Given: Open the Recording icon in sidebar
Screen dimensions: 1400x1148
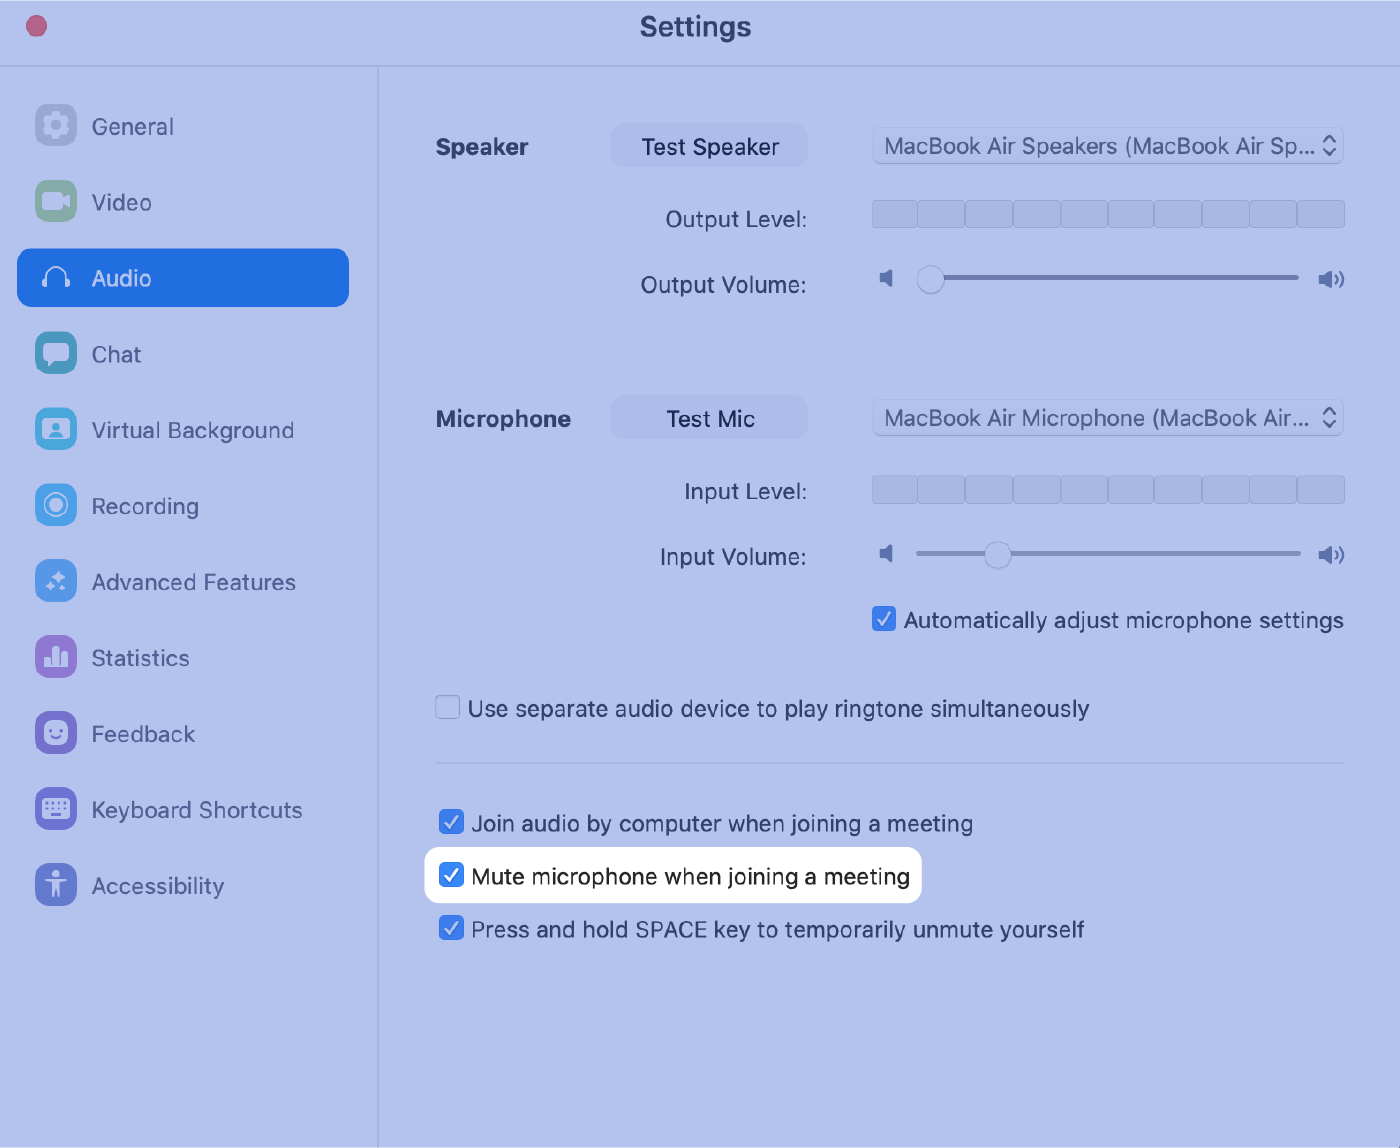Looking at the screenshot, I should (x=56, y=505).
